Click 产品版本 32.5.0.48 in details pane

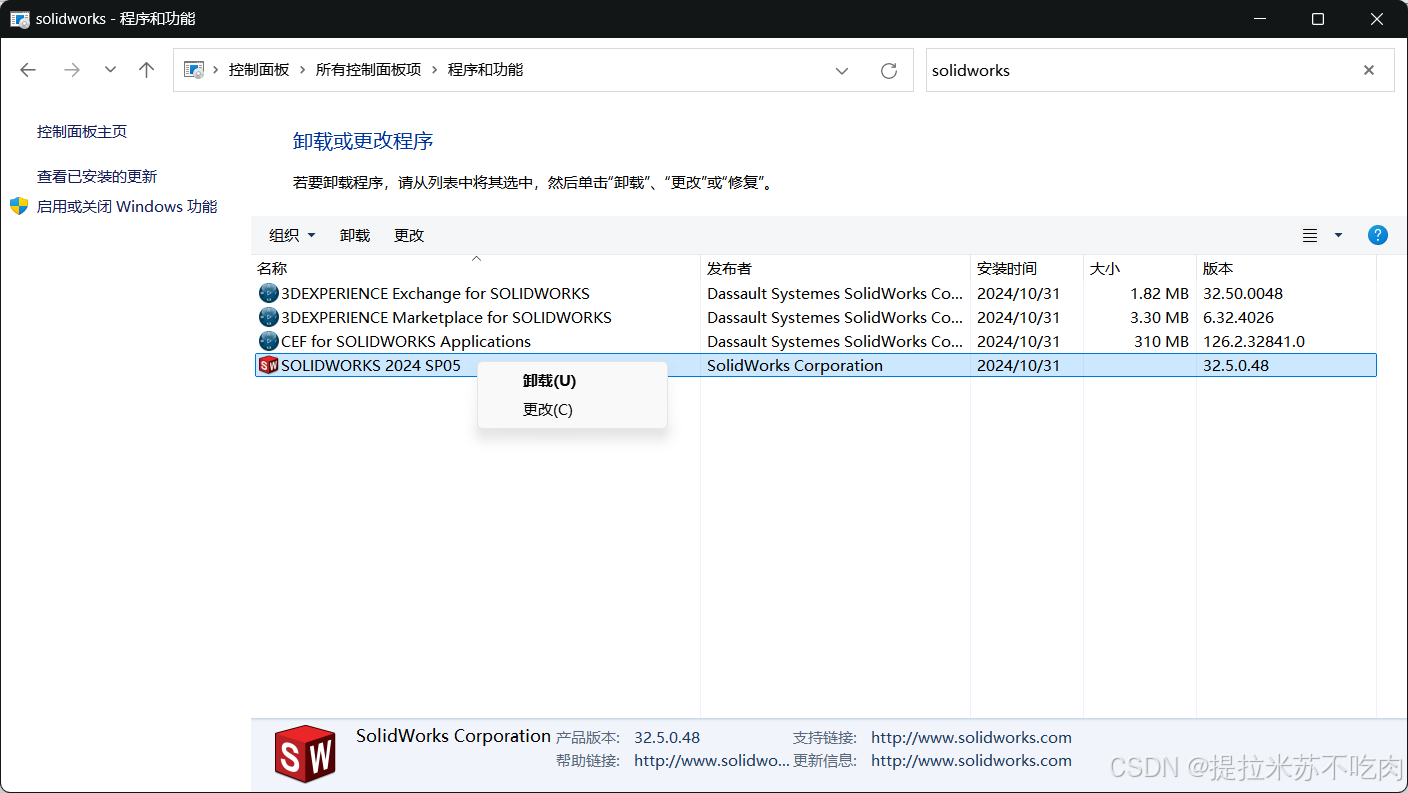(667, 738)
